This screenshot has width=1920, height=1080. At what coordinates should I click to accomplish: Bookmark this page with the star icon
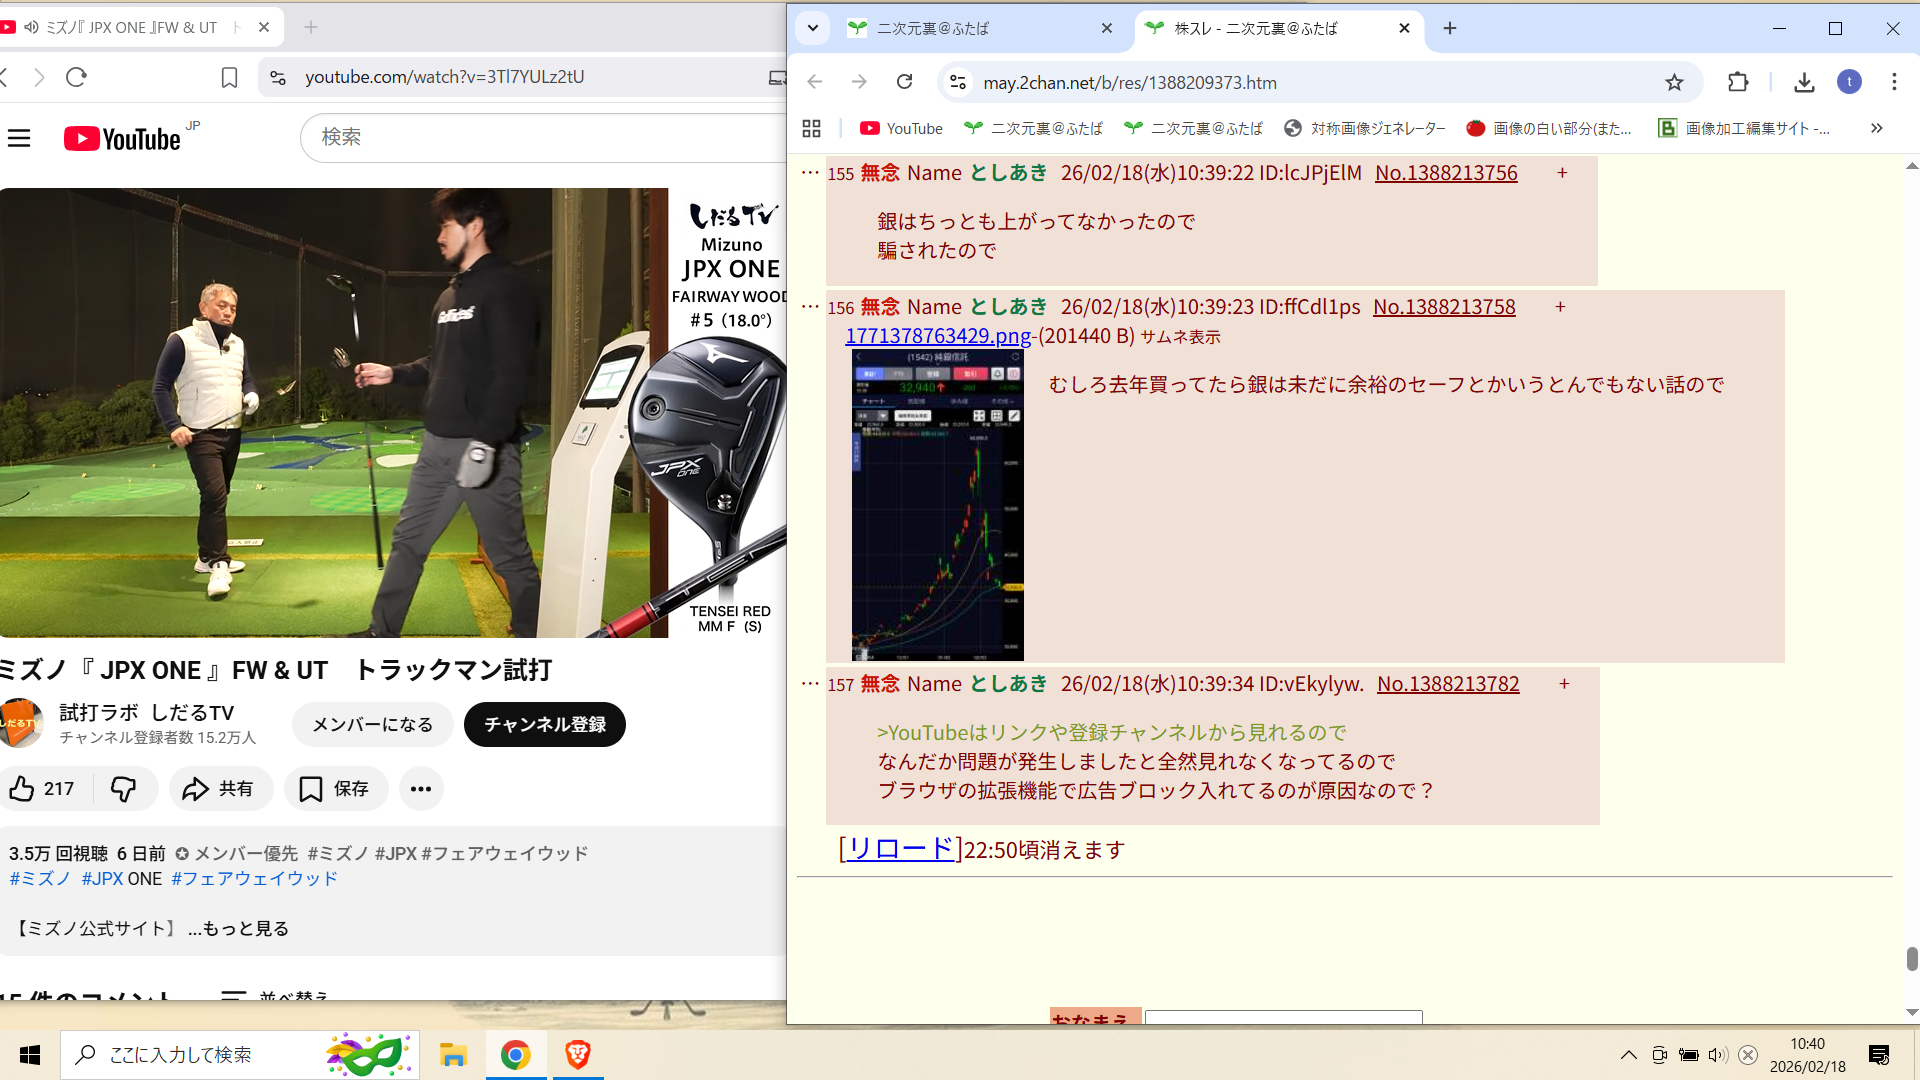pos(1674,83)
